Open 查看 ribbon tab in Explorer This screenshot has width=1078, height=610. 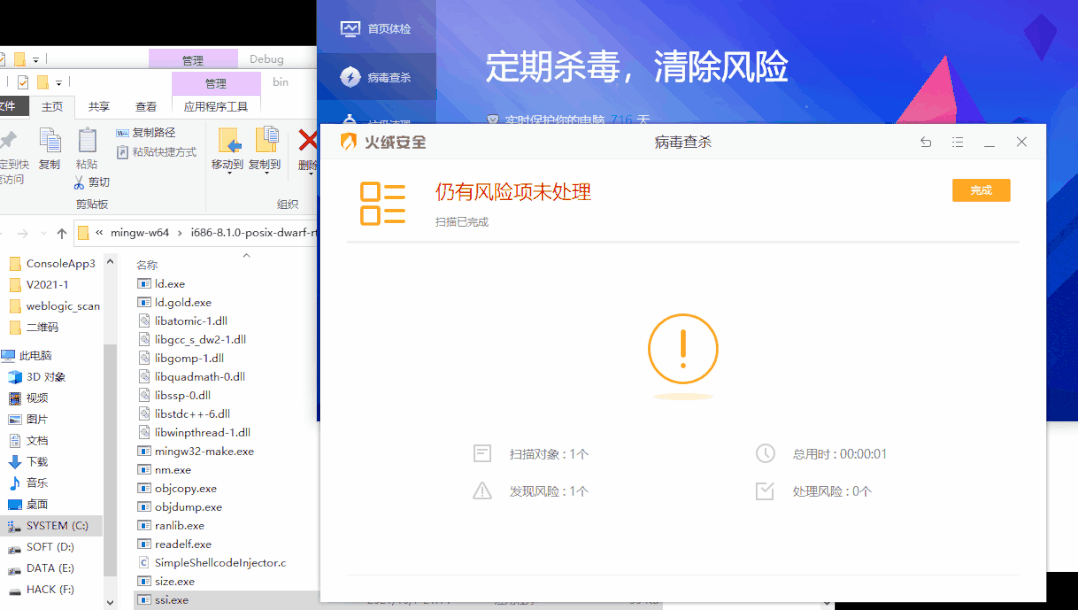(x=146, y=107)
